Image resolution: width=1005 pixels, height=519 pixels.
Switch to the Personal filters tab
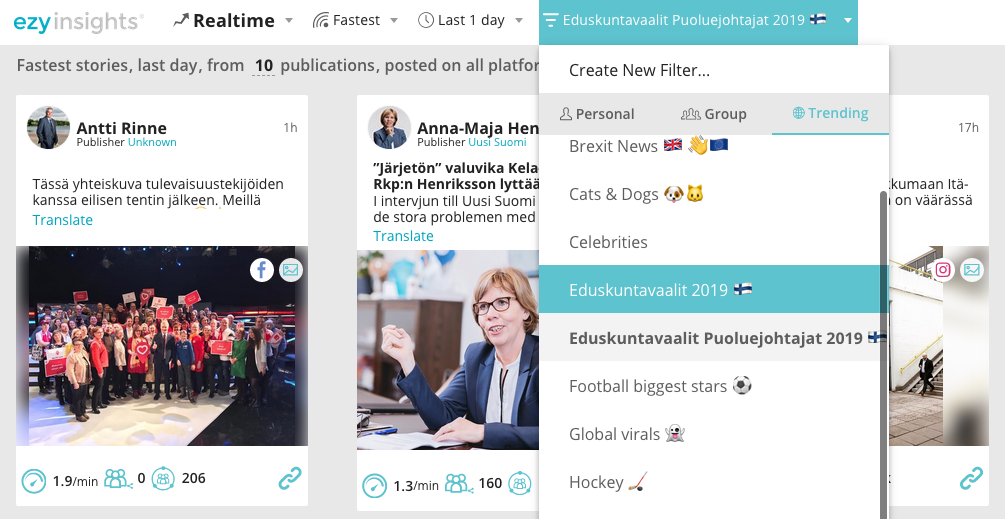pos(597,114)
